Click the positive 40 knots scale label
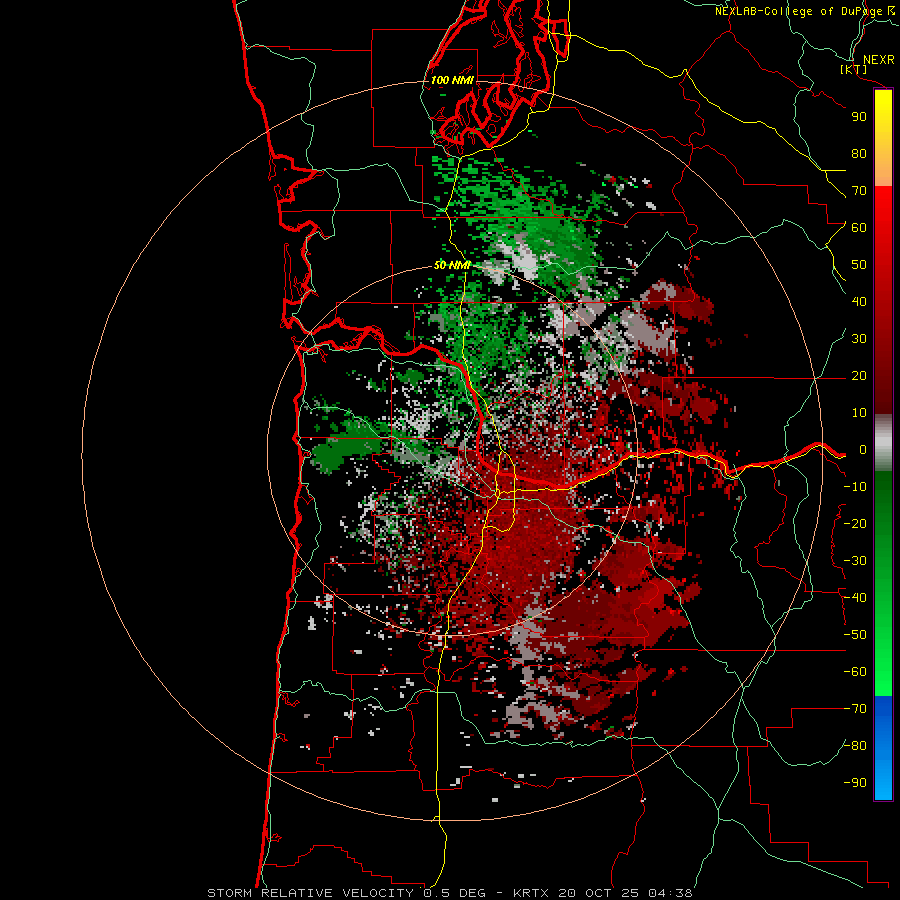 click(x=859, y=301)
